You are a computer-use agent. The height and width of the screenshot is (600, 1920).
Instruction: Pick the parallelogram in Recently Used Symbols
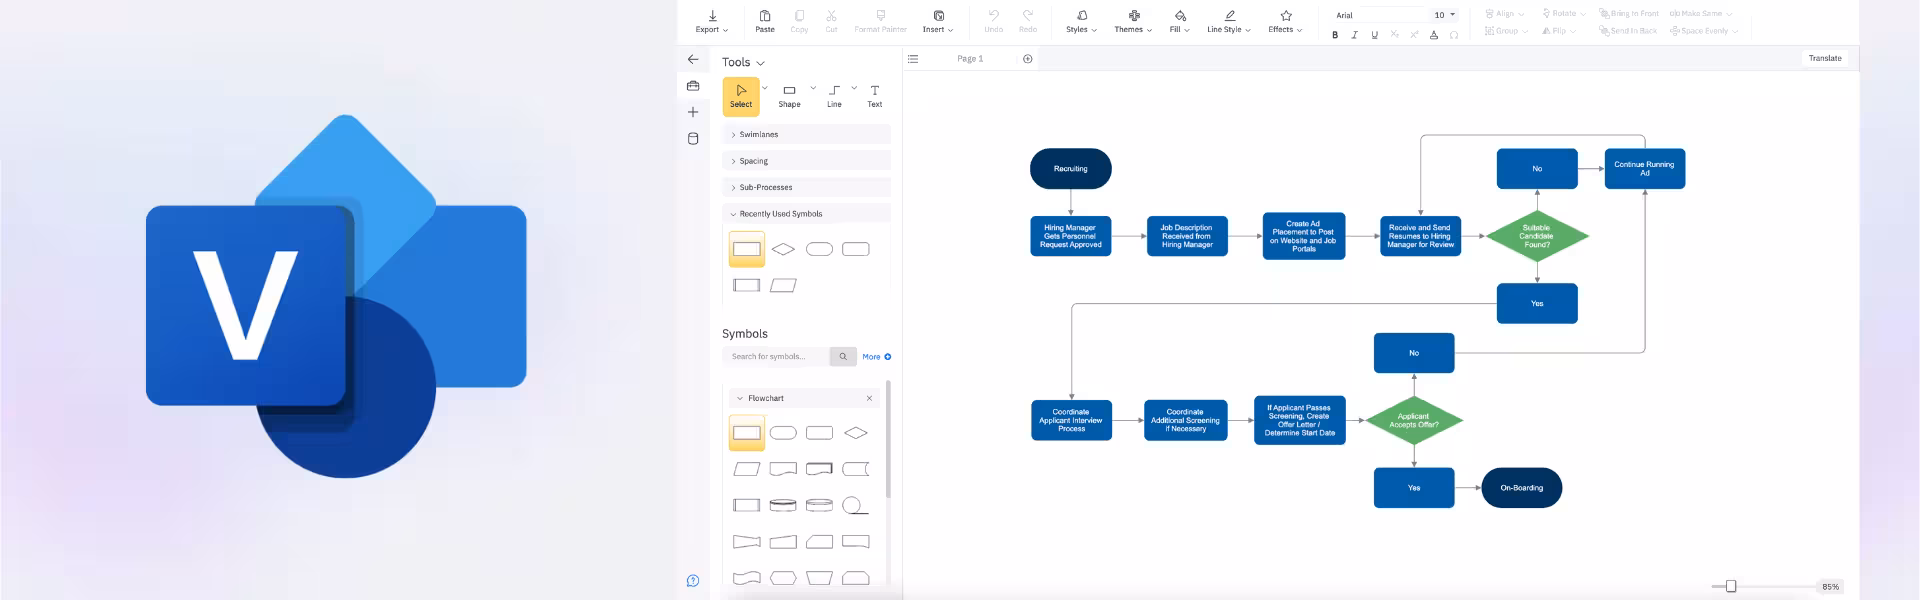(x=783, y=285)
